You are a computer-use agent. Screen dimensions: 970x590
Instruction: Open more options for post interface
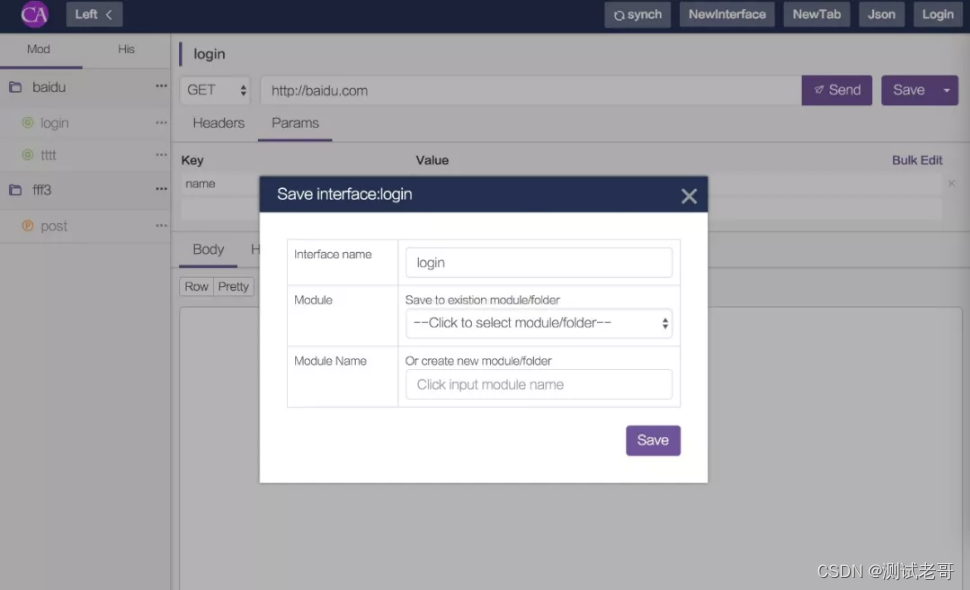(161, 226)
